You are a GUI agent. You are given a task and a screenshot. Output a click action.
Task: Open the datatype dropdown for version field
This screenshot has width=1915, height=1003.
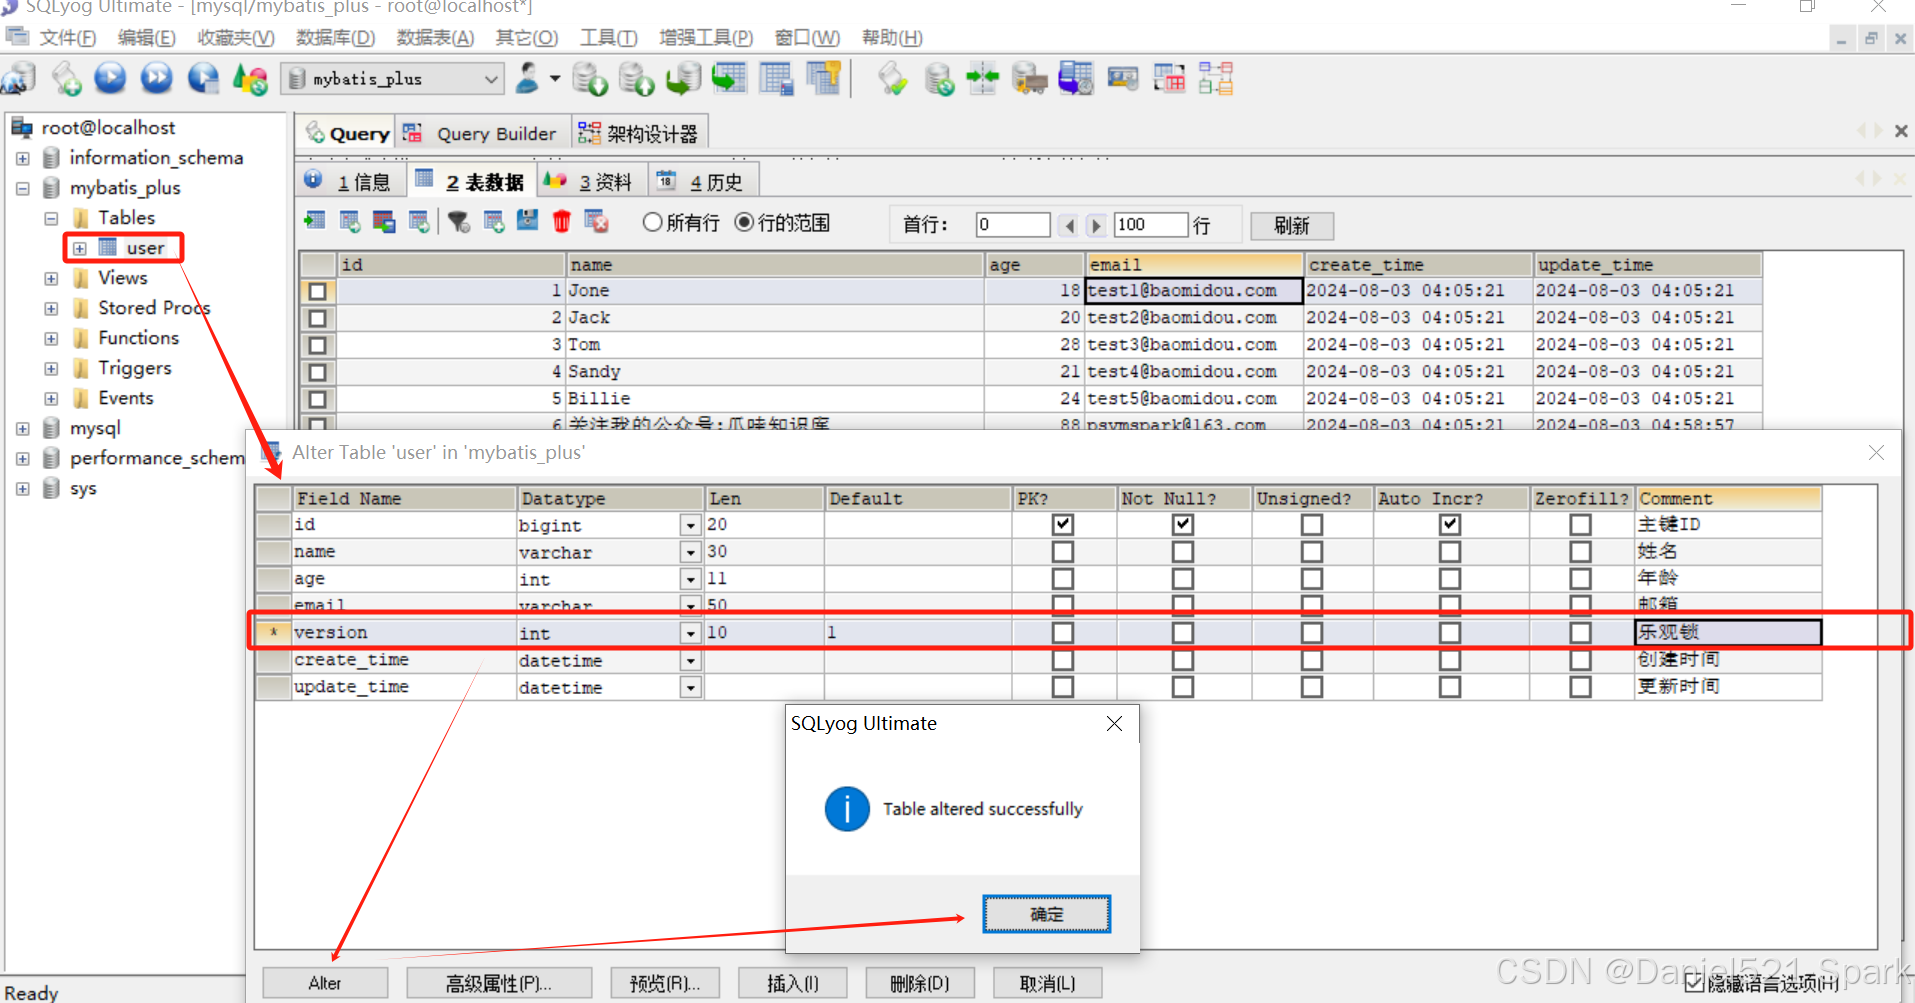[x=690, y=633]
